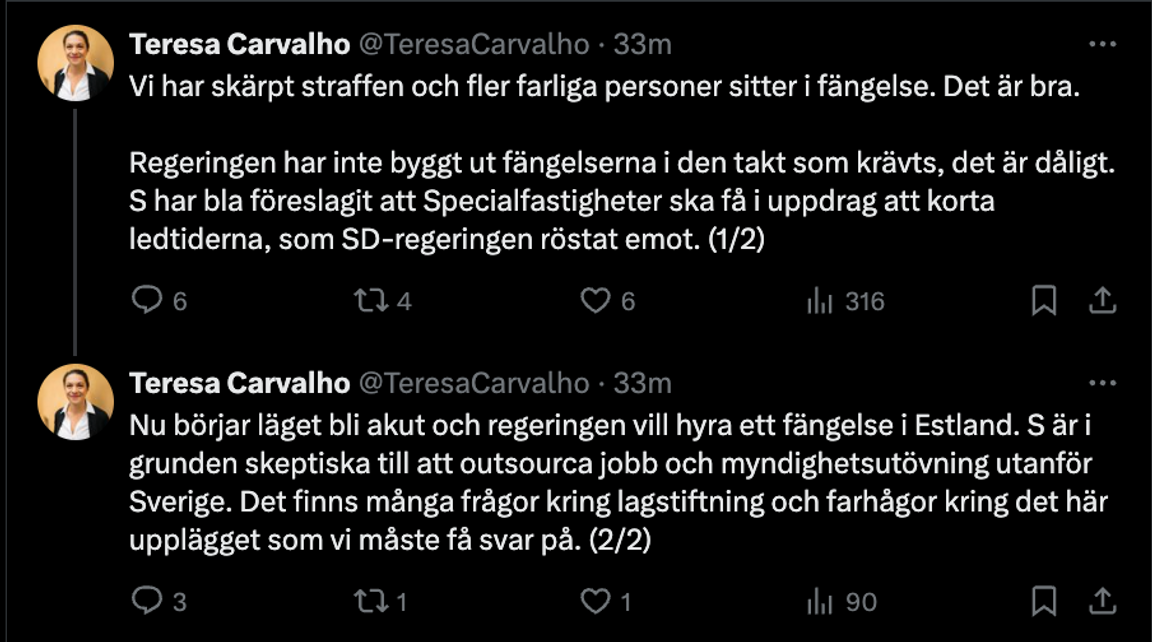Bookmark the first tweet about fängelserna

pos(1043,300)
